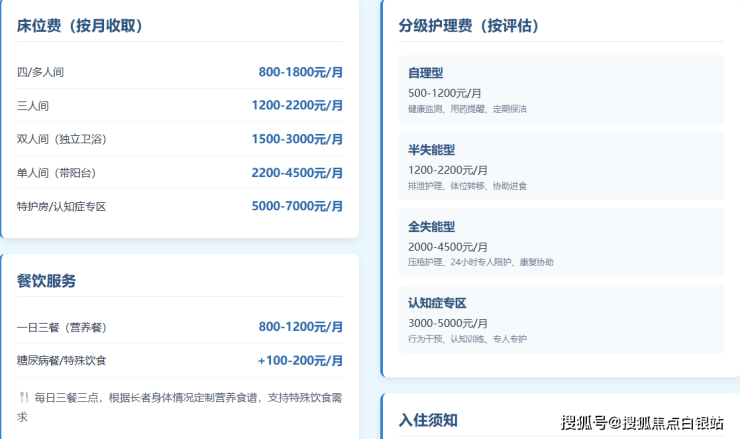Click the 糖尿病餐/特殊饮食 row

tap(180, 361)
